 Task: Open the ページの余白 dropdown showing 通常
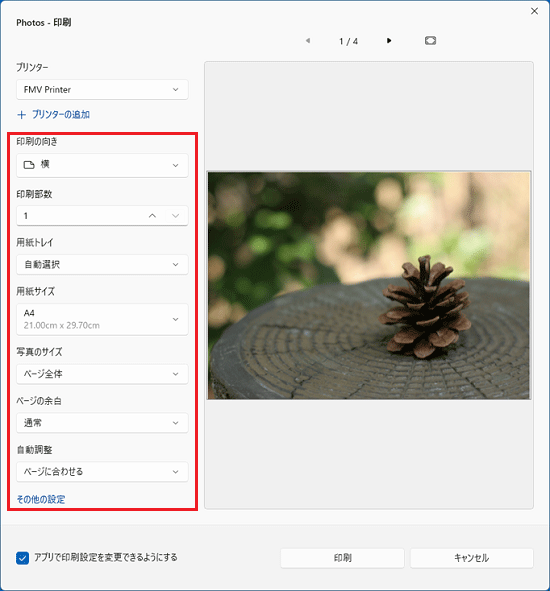[x=102, y=423]
